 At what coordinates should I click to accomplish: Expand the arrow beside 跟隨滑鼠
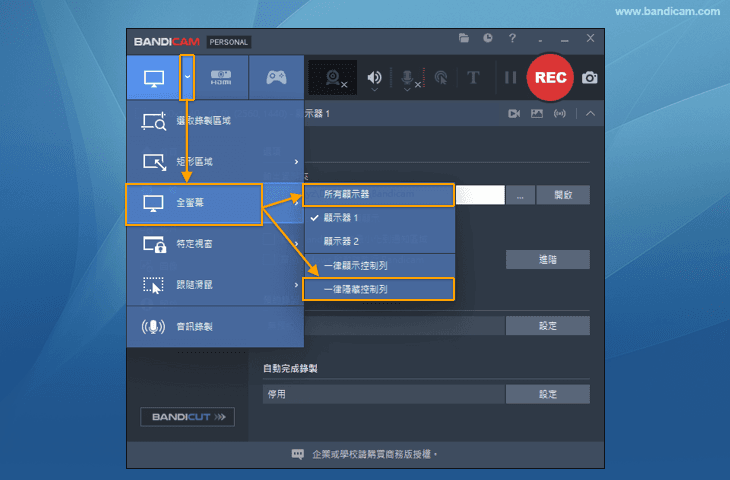296,284
